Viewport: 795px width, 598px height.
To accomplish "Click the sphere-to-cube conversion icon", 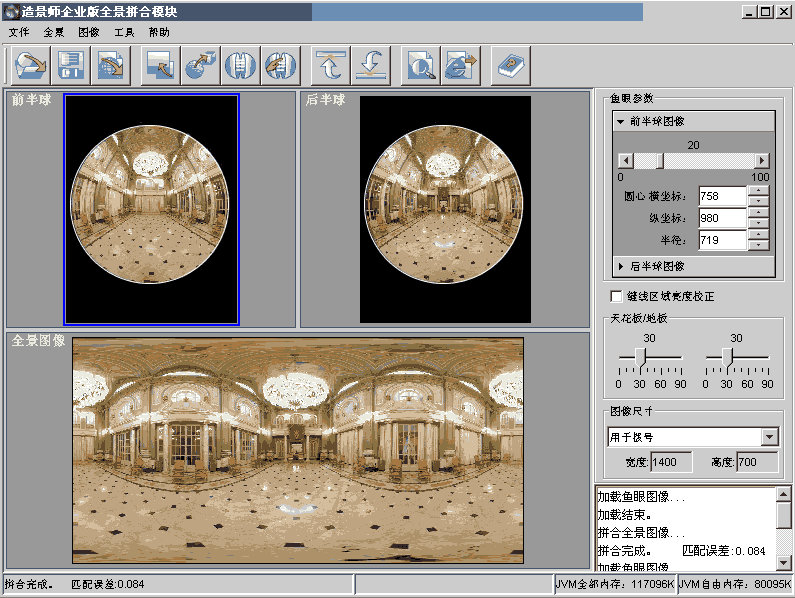I will point(200,65).
